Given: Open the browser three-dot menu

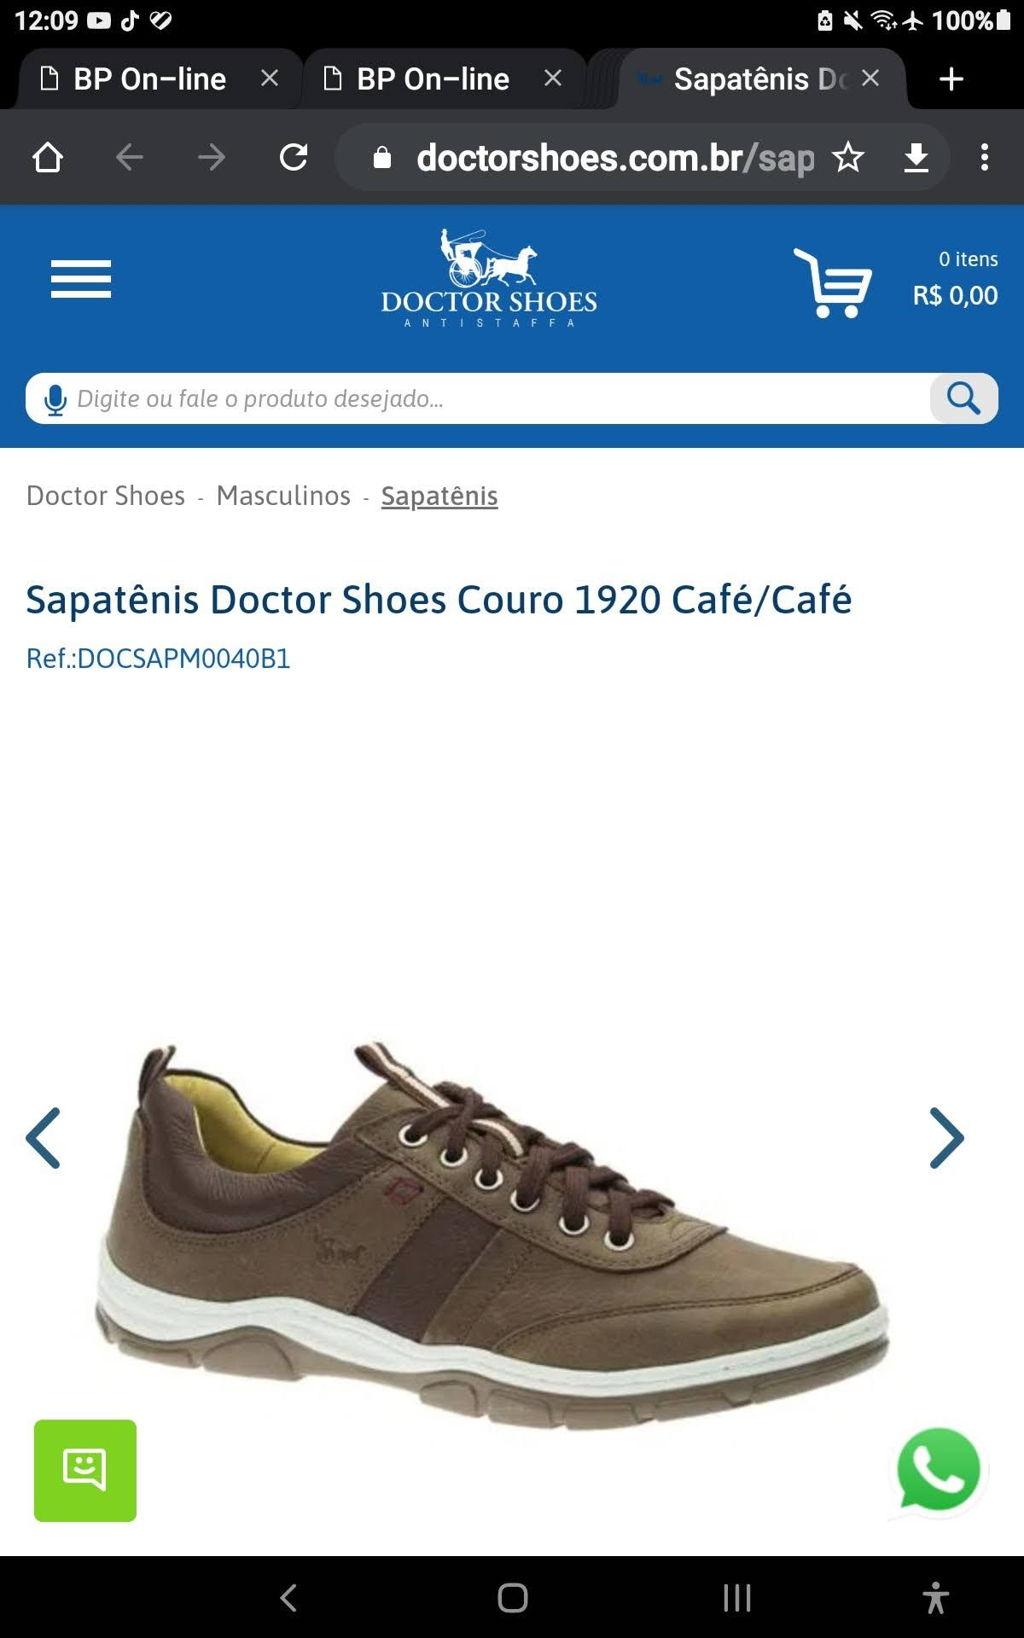Looking at the screenshot, I should coord(985,157).
